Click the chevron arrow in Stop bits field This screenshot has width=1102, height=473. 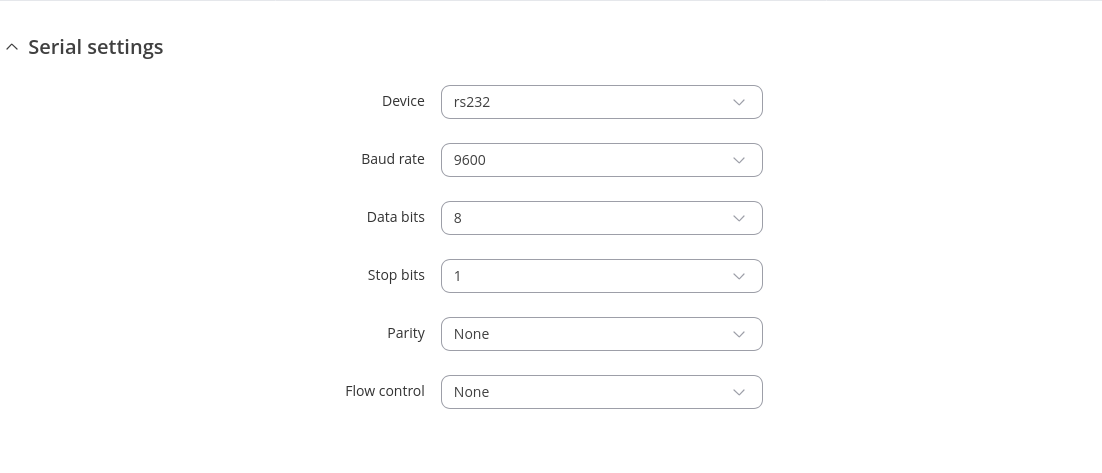tap(739, 276)
